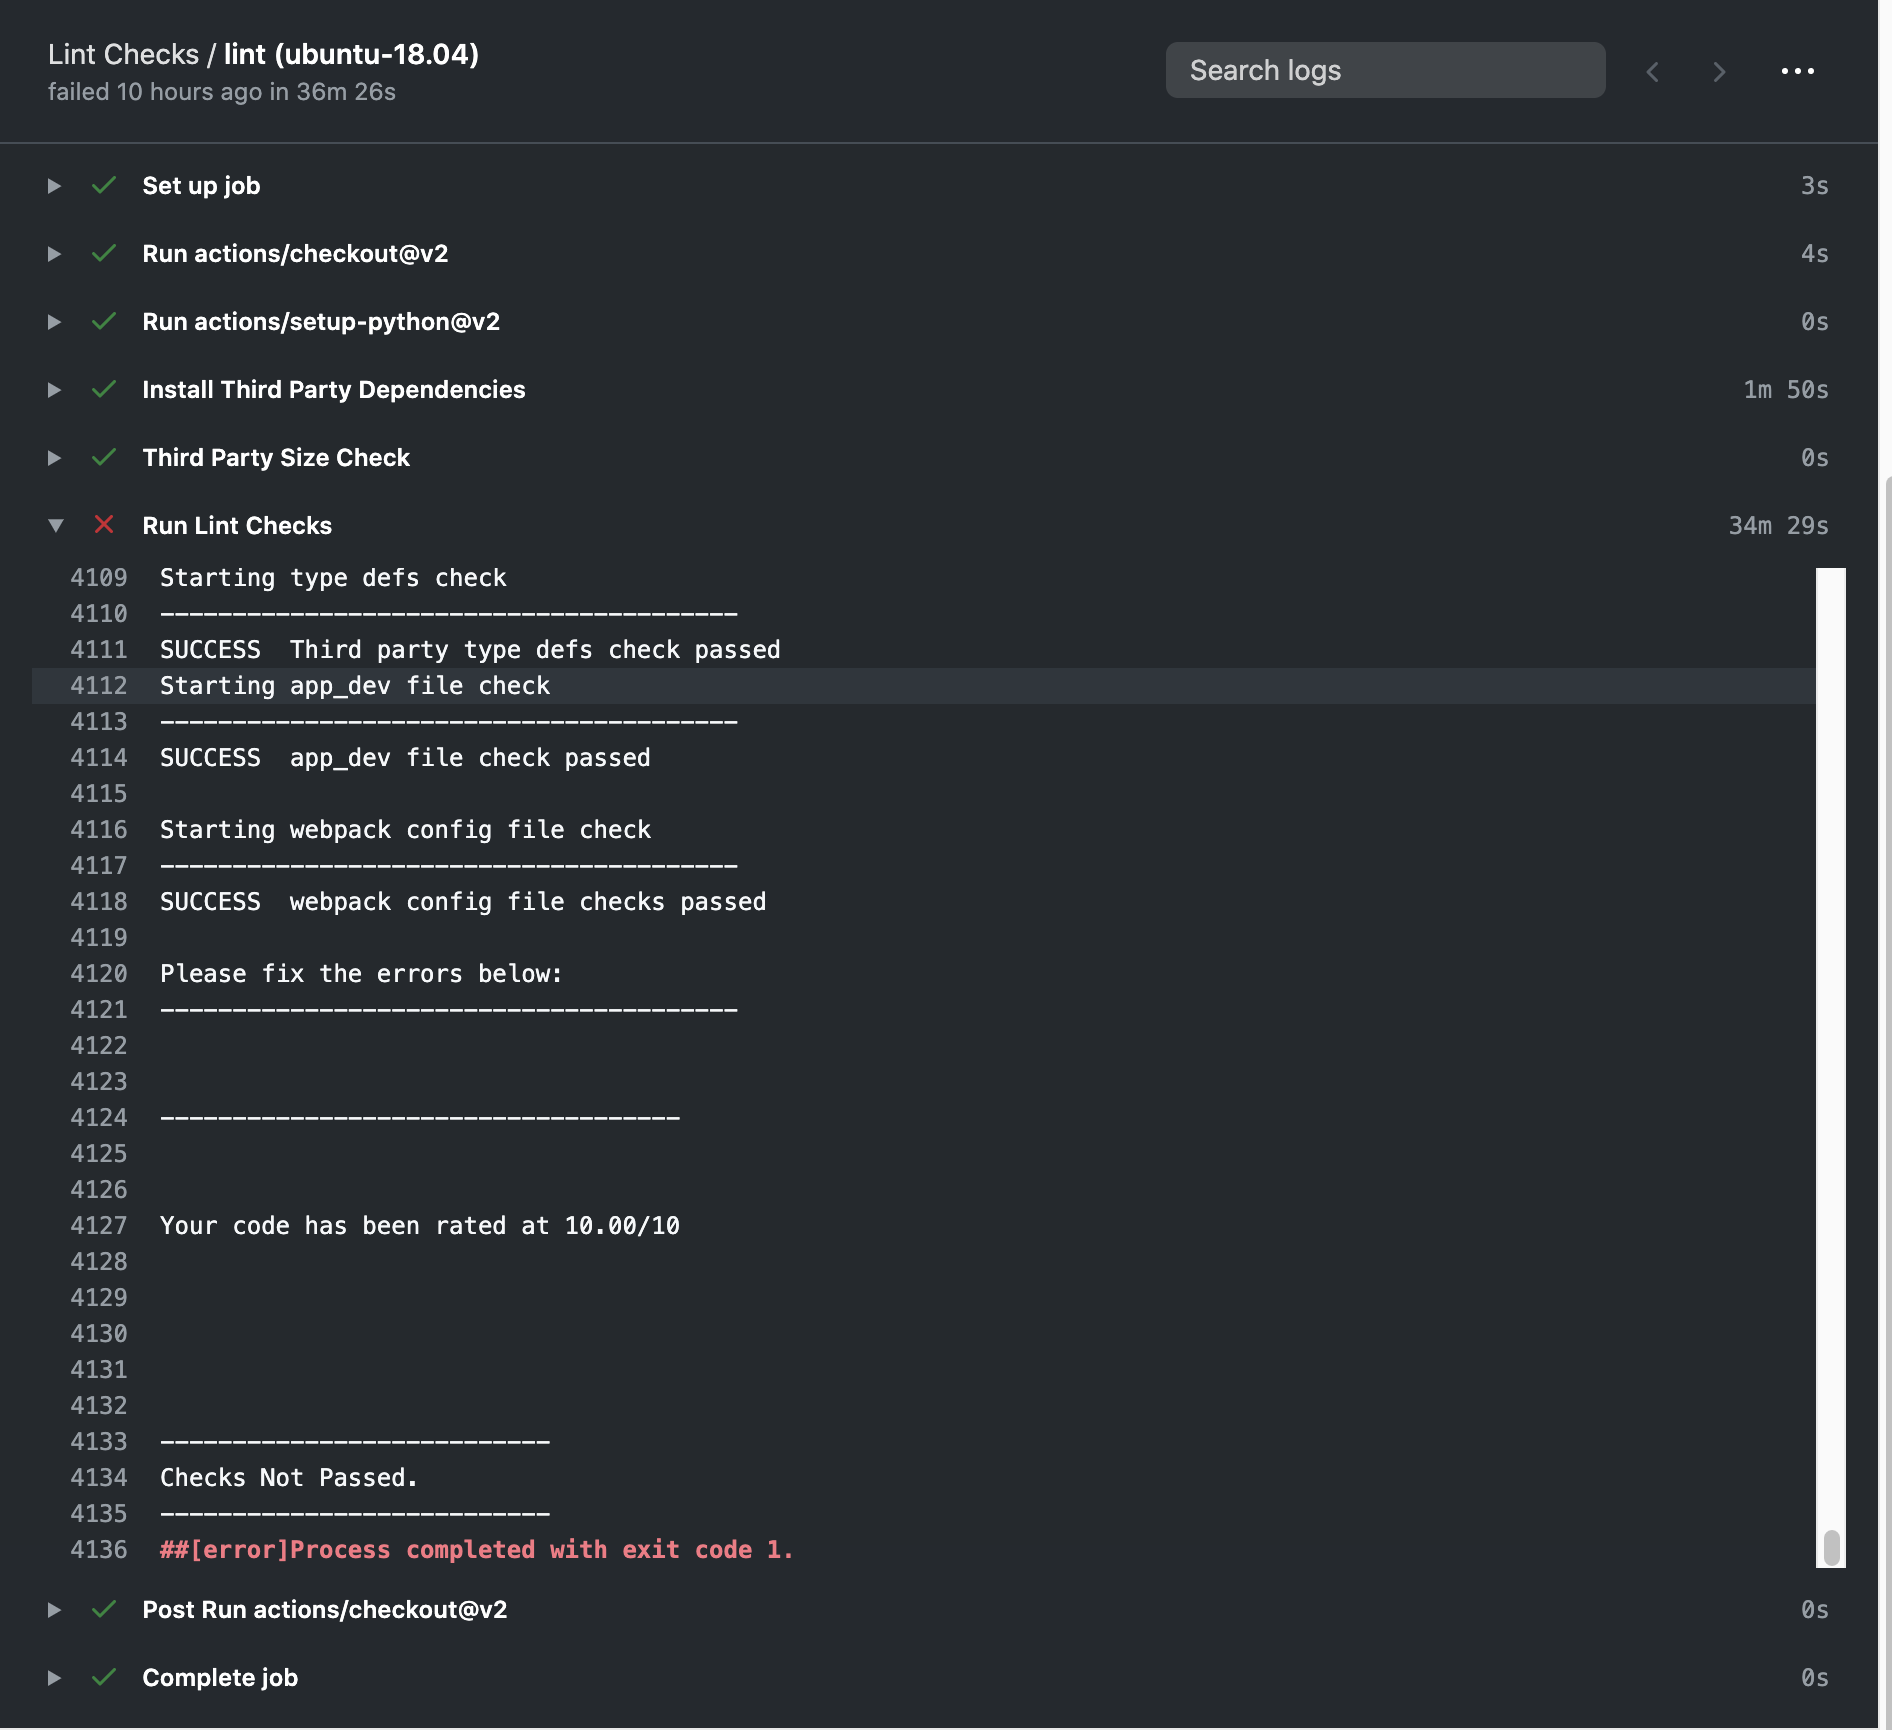Click green check beside Post Run actions/checkout@v2
The width and height of the screenshot is (1892, 1730).
click(104, 1609)
